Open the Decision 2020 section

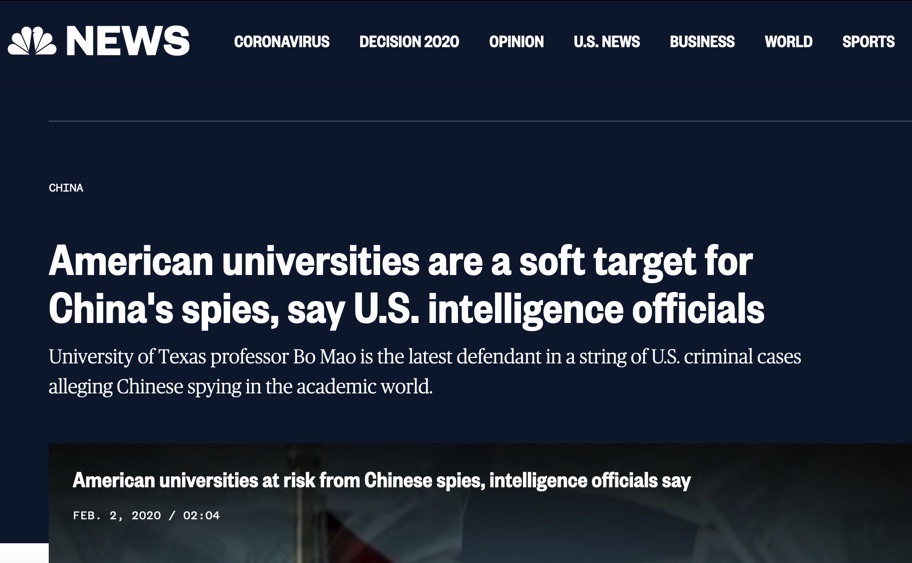click(x=409, y=42)
